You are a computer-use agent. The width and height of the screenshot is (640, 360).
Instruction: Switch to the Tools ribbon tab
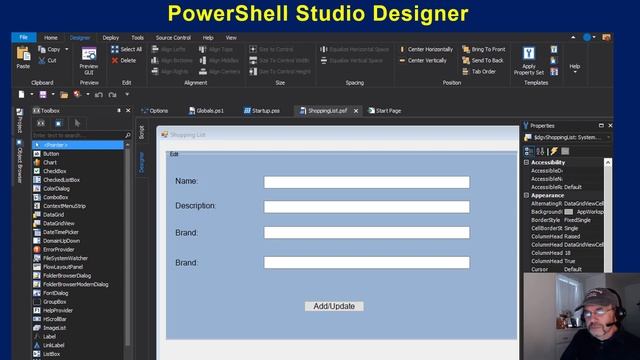[138, 38]
